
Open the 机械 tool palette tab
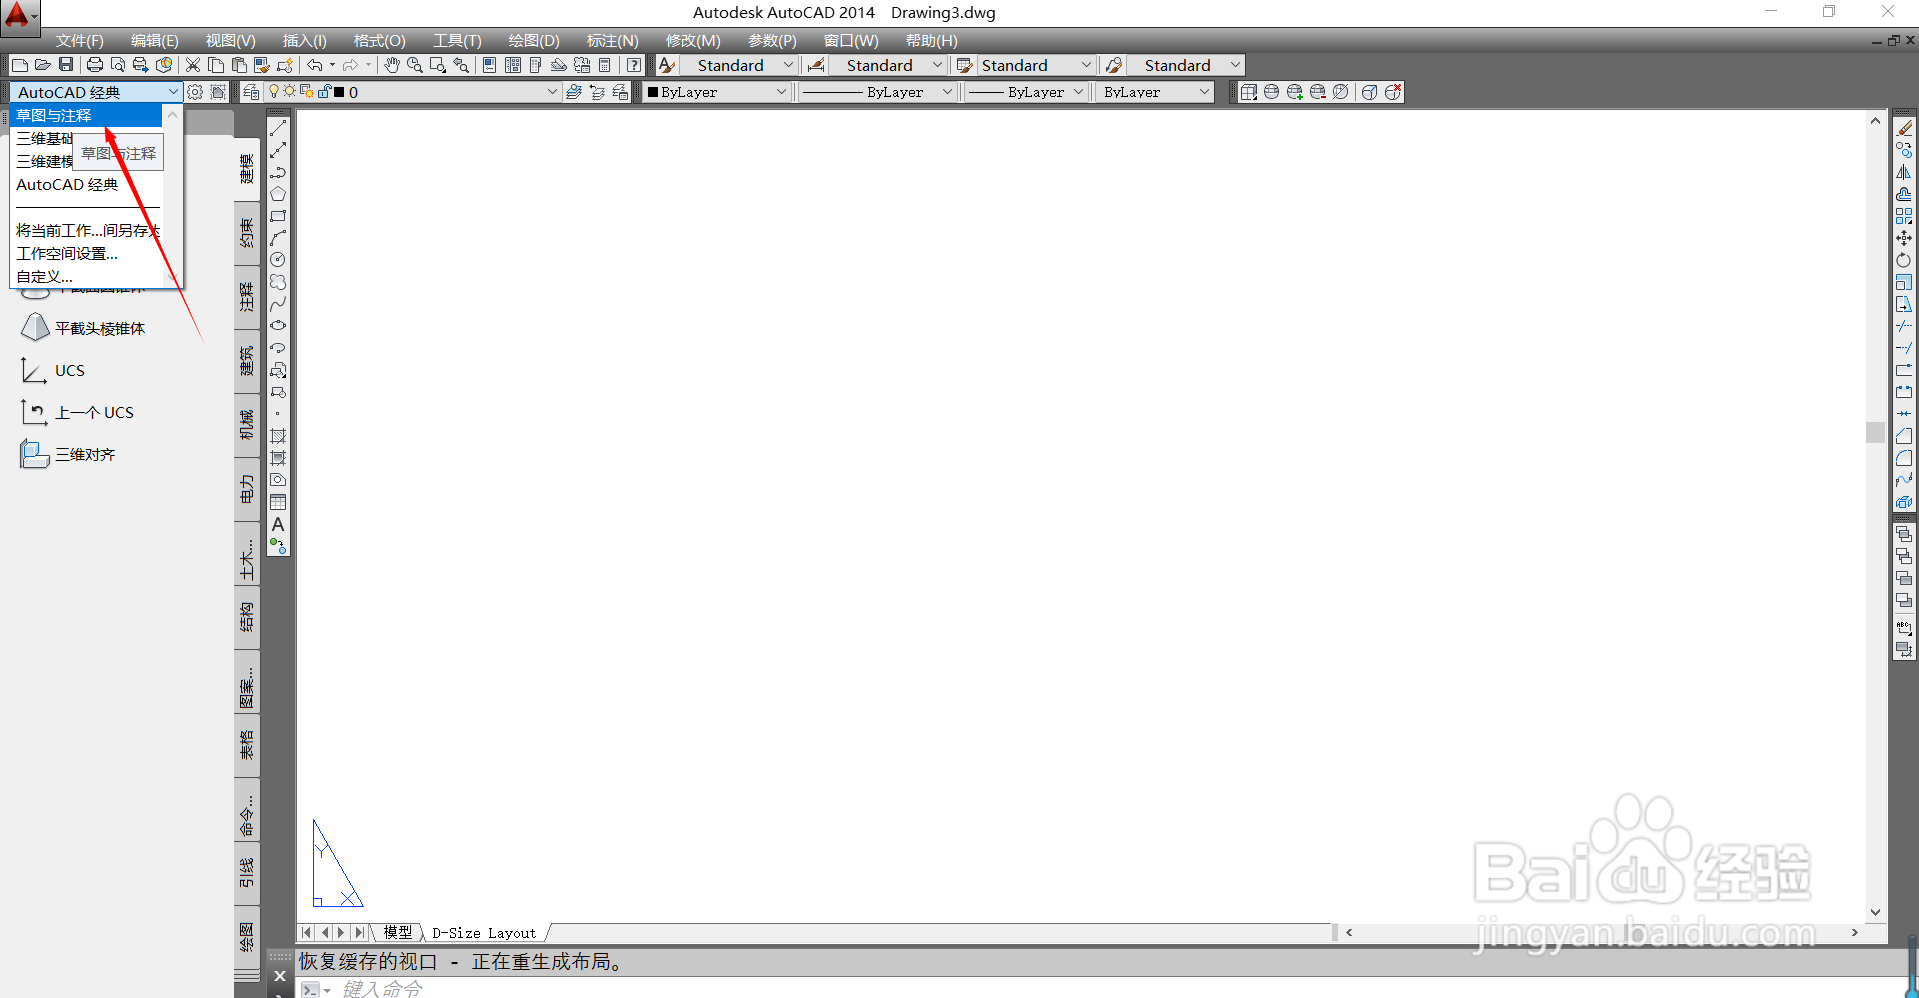coord(246,425)
